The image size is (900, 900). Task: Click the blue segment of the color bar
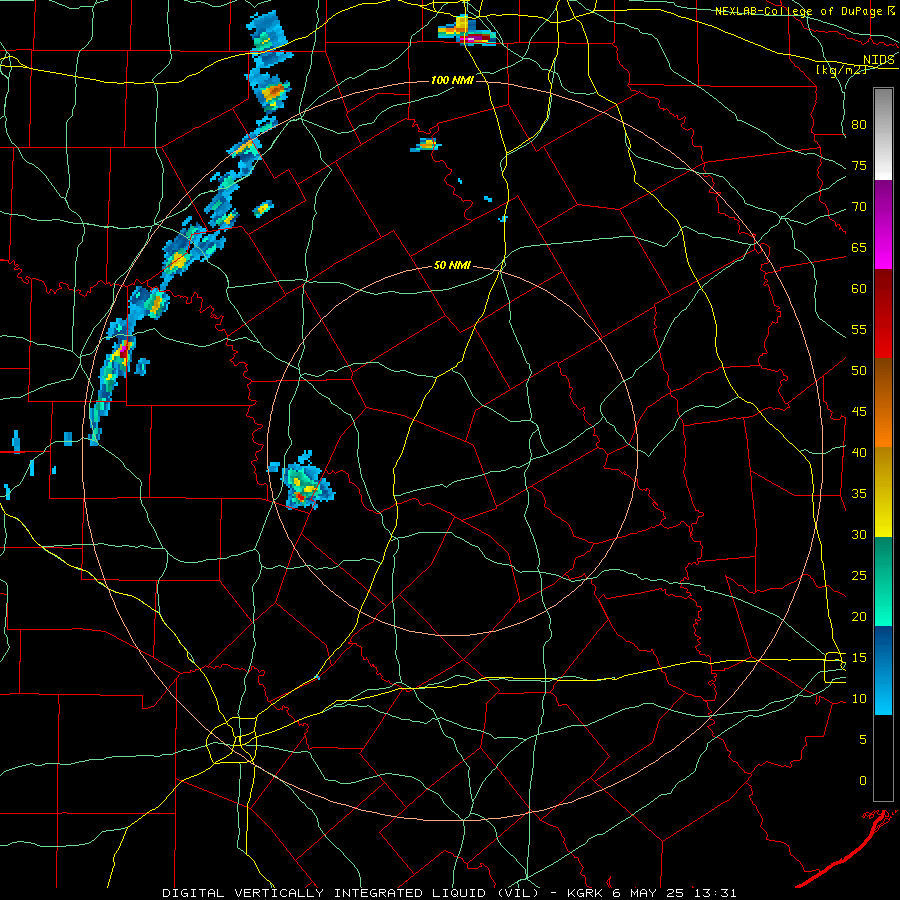point(883,670)
